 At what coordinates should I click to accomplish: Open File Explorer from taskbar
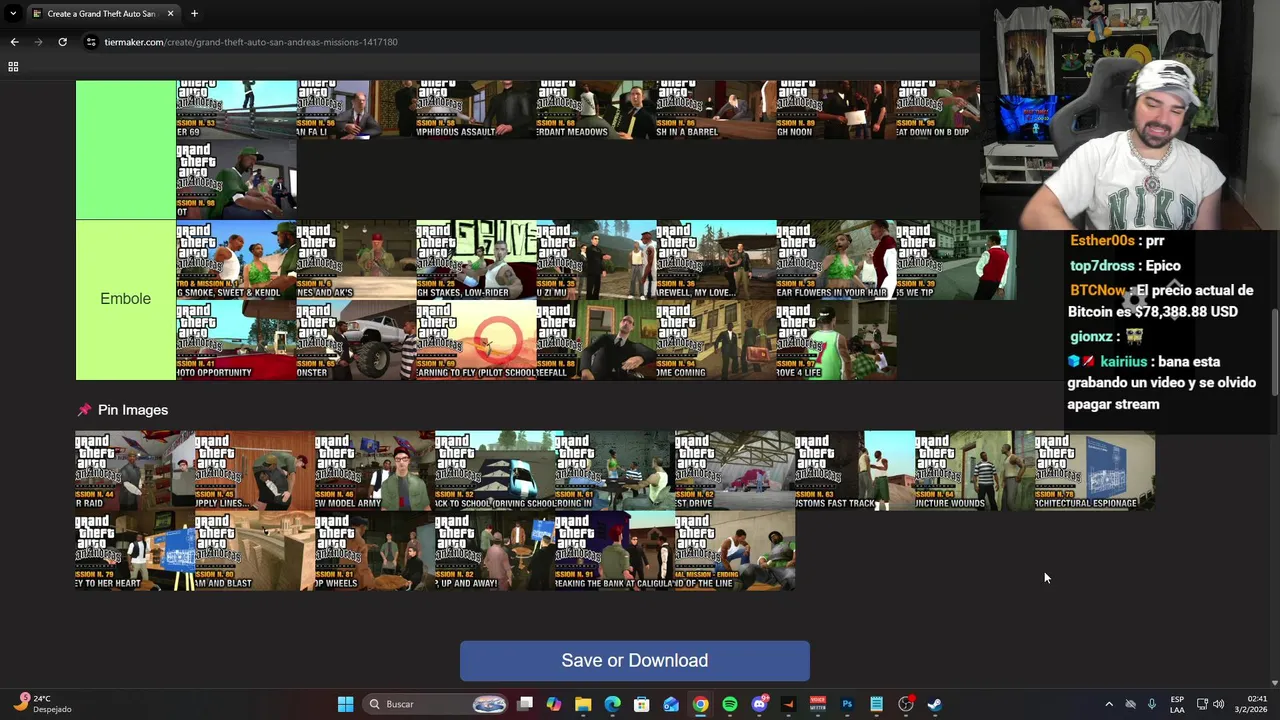[583, 704]
